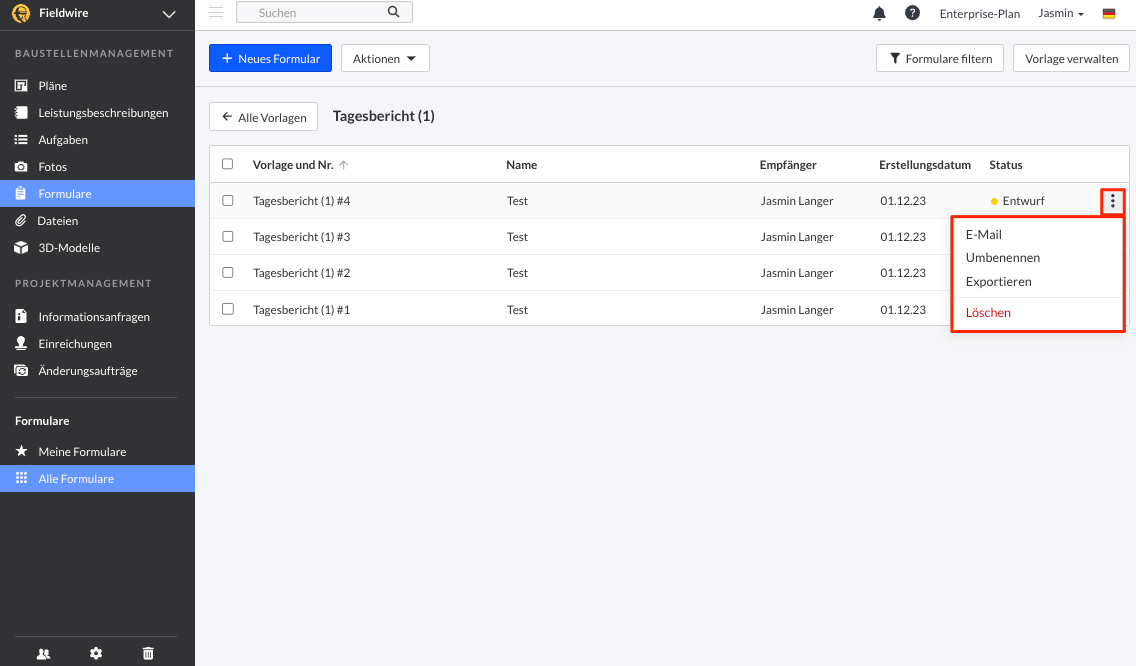Click the three-dot menu for Tagesbericht #4

pos(1113,201)
